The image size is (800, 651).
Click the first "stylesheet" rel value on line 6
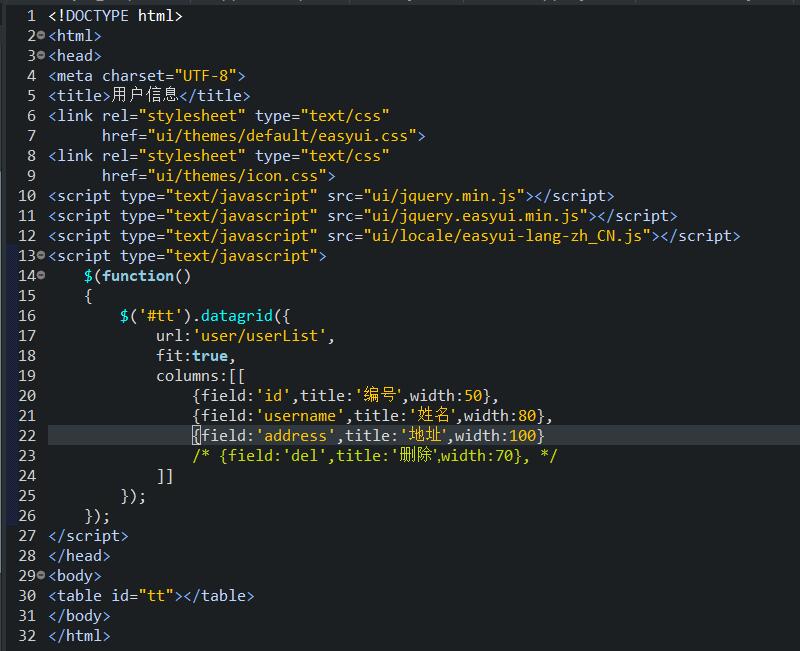[x=192, y=116]
